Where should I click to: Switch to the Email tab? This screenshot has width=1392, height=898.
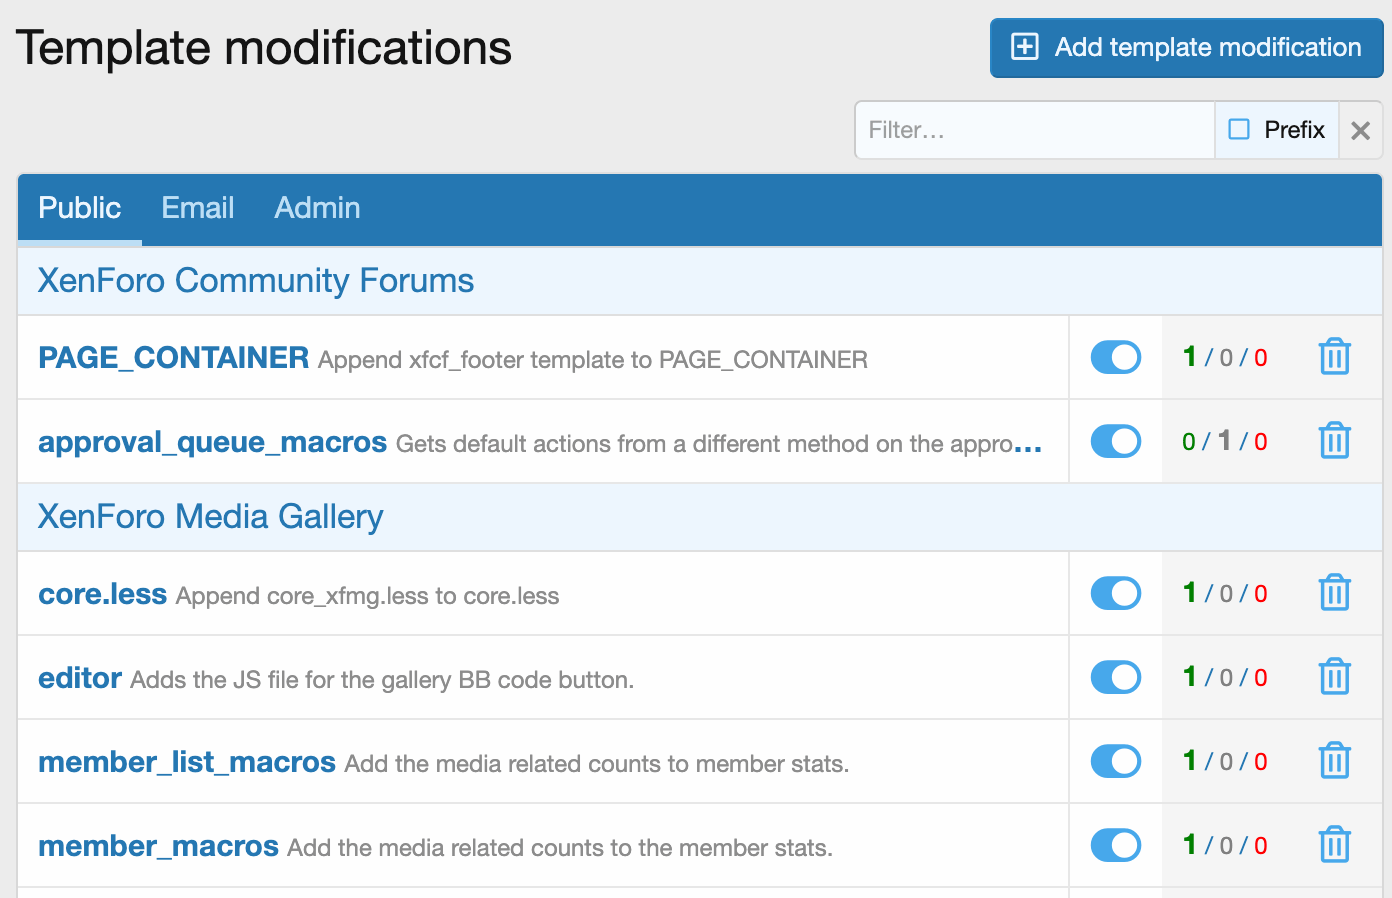click(x=197, y=208)
